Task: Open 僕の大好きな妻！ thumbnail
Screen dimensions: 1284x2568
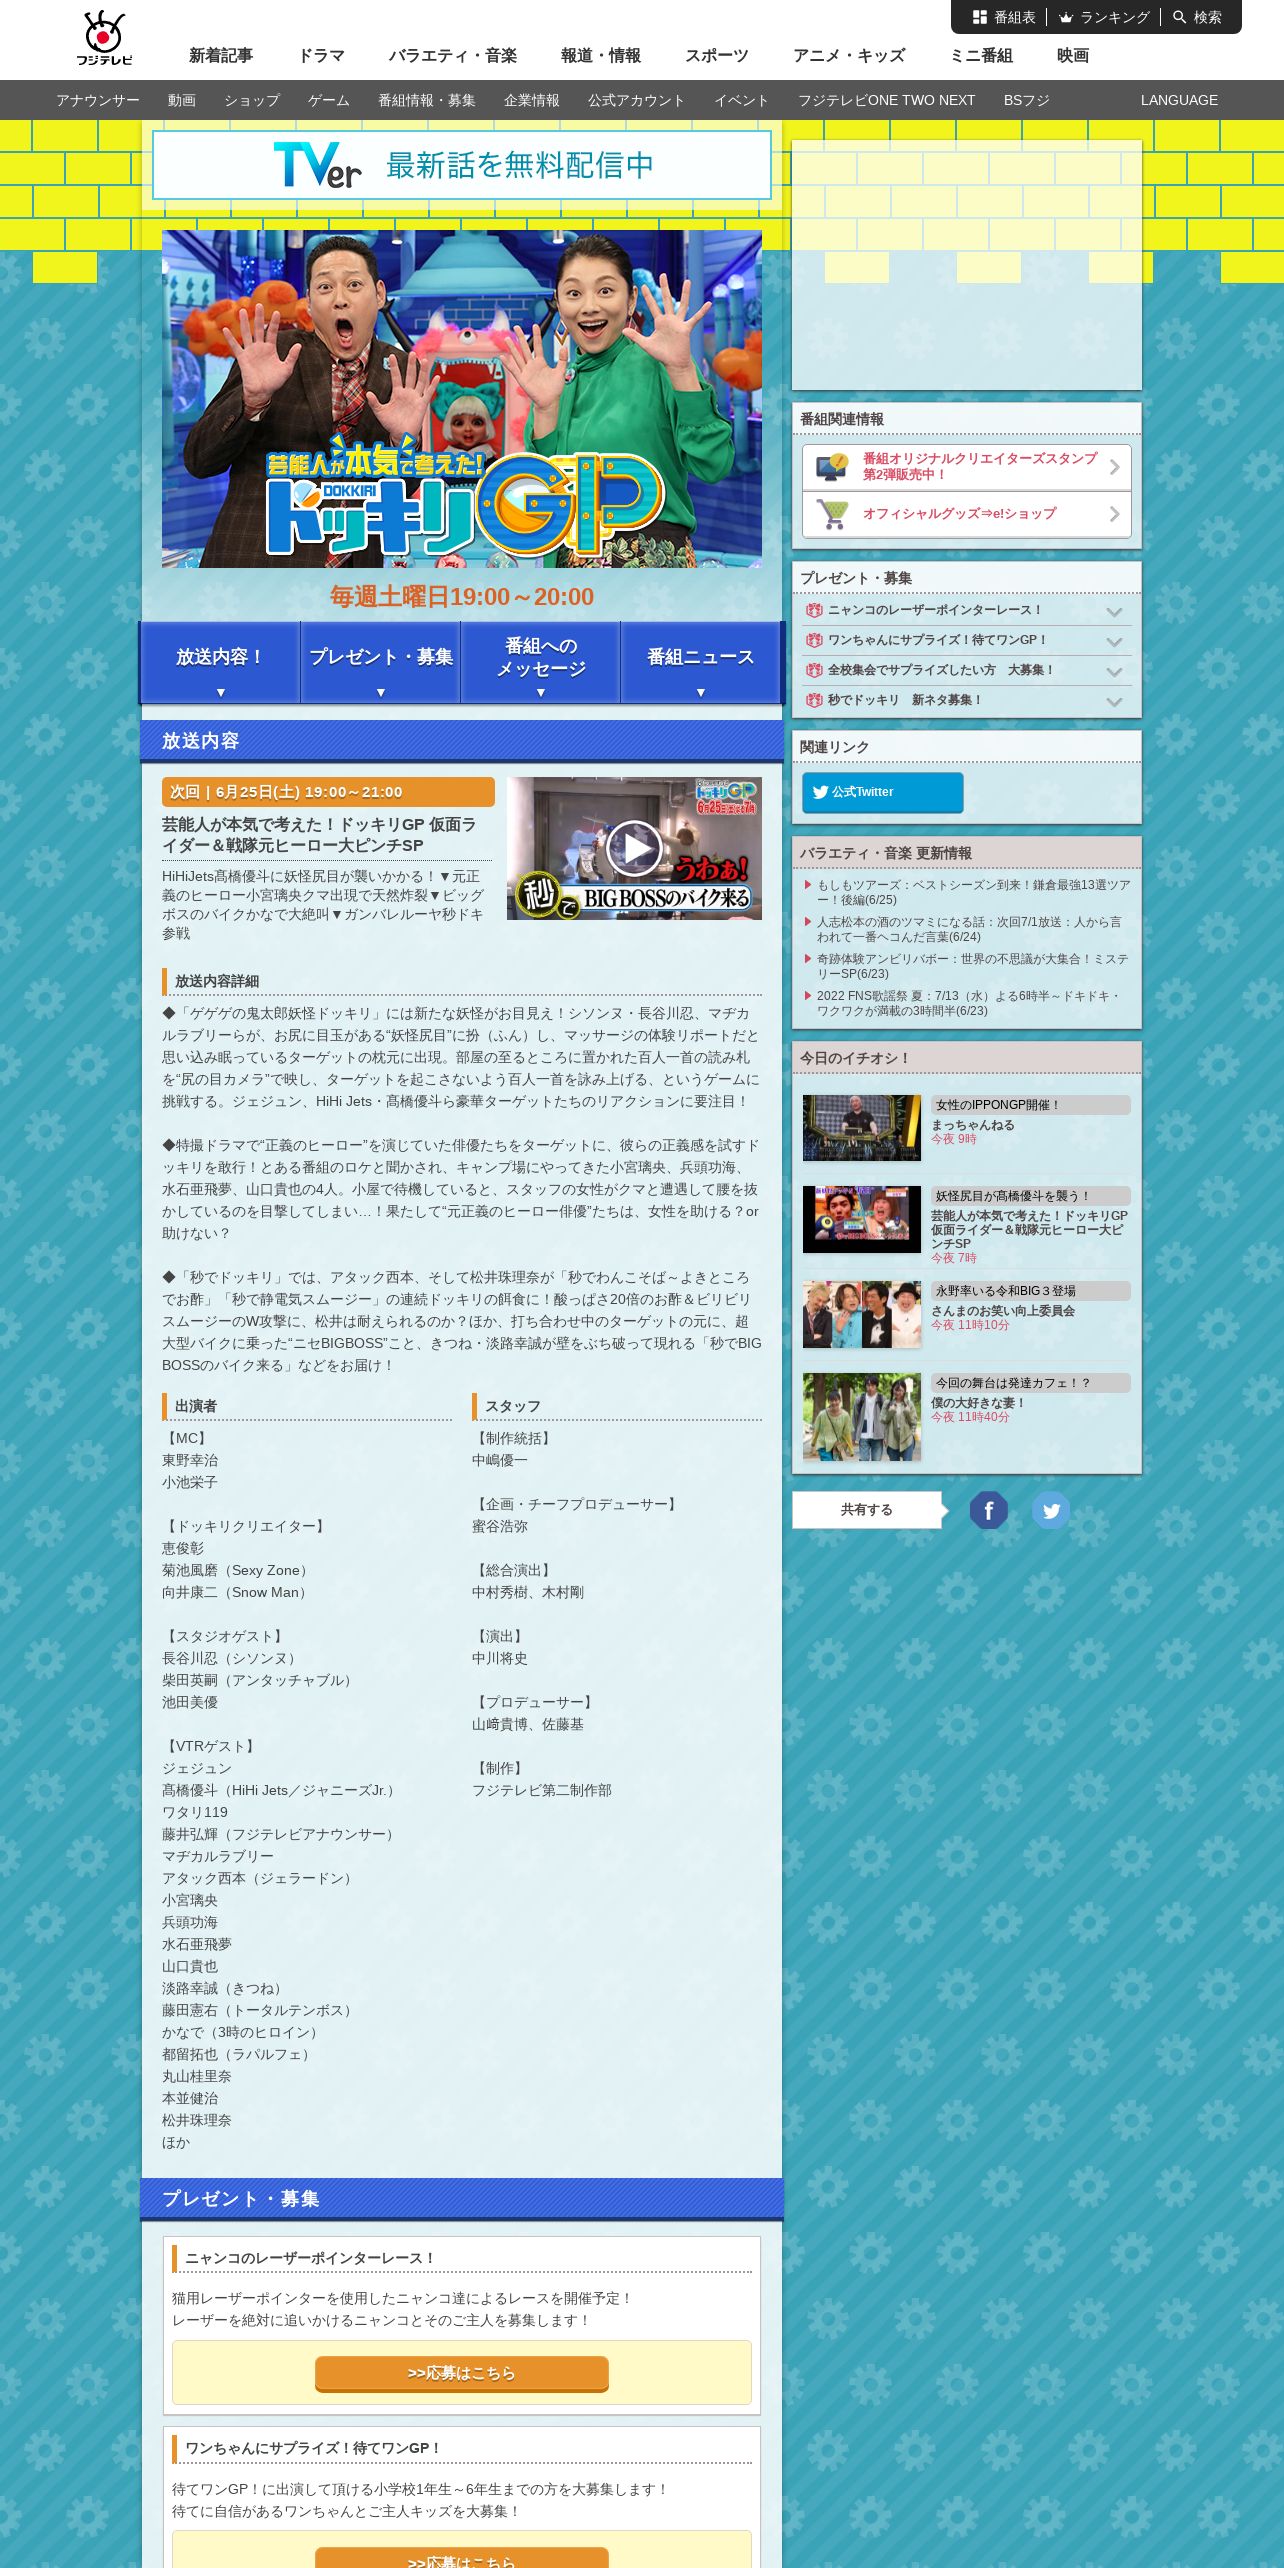Action: tap(862, 1417)
